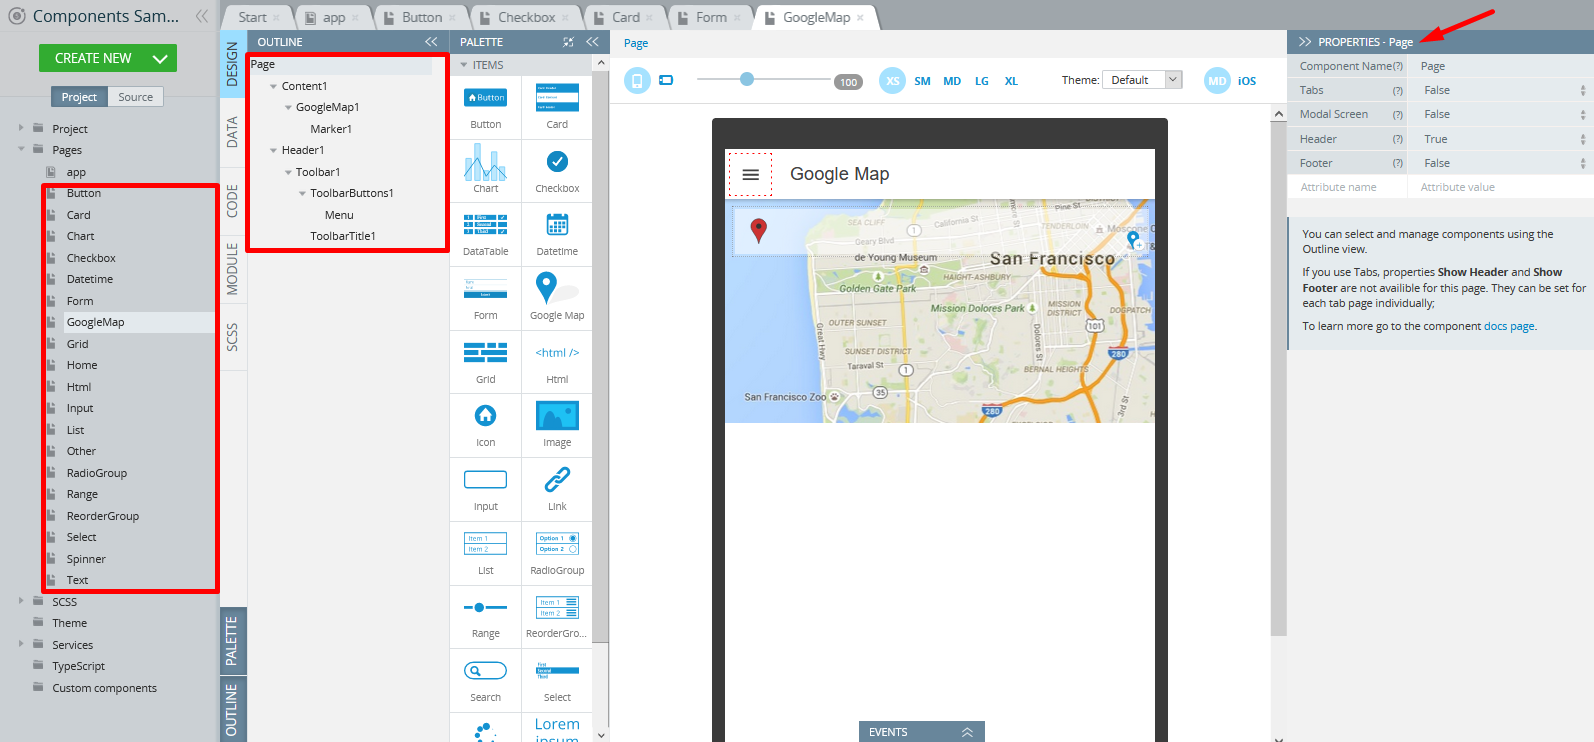Select the List palette component
1594x742 pixels.
pyautogui.click(x=486, y=553)
